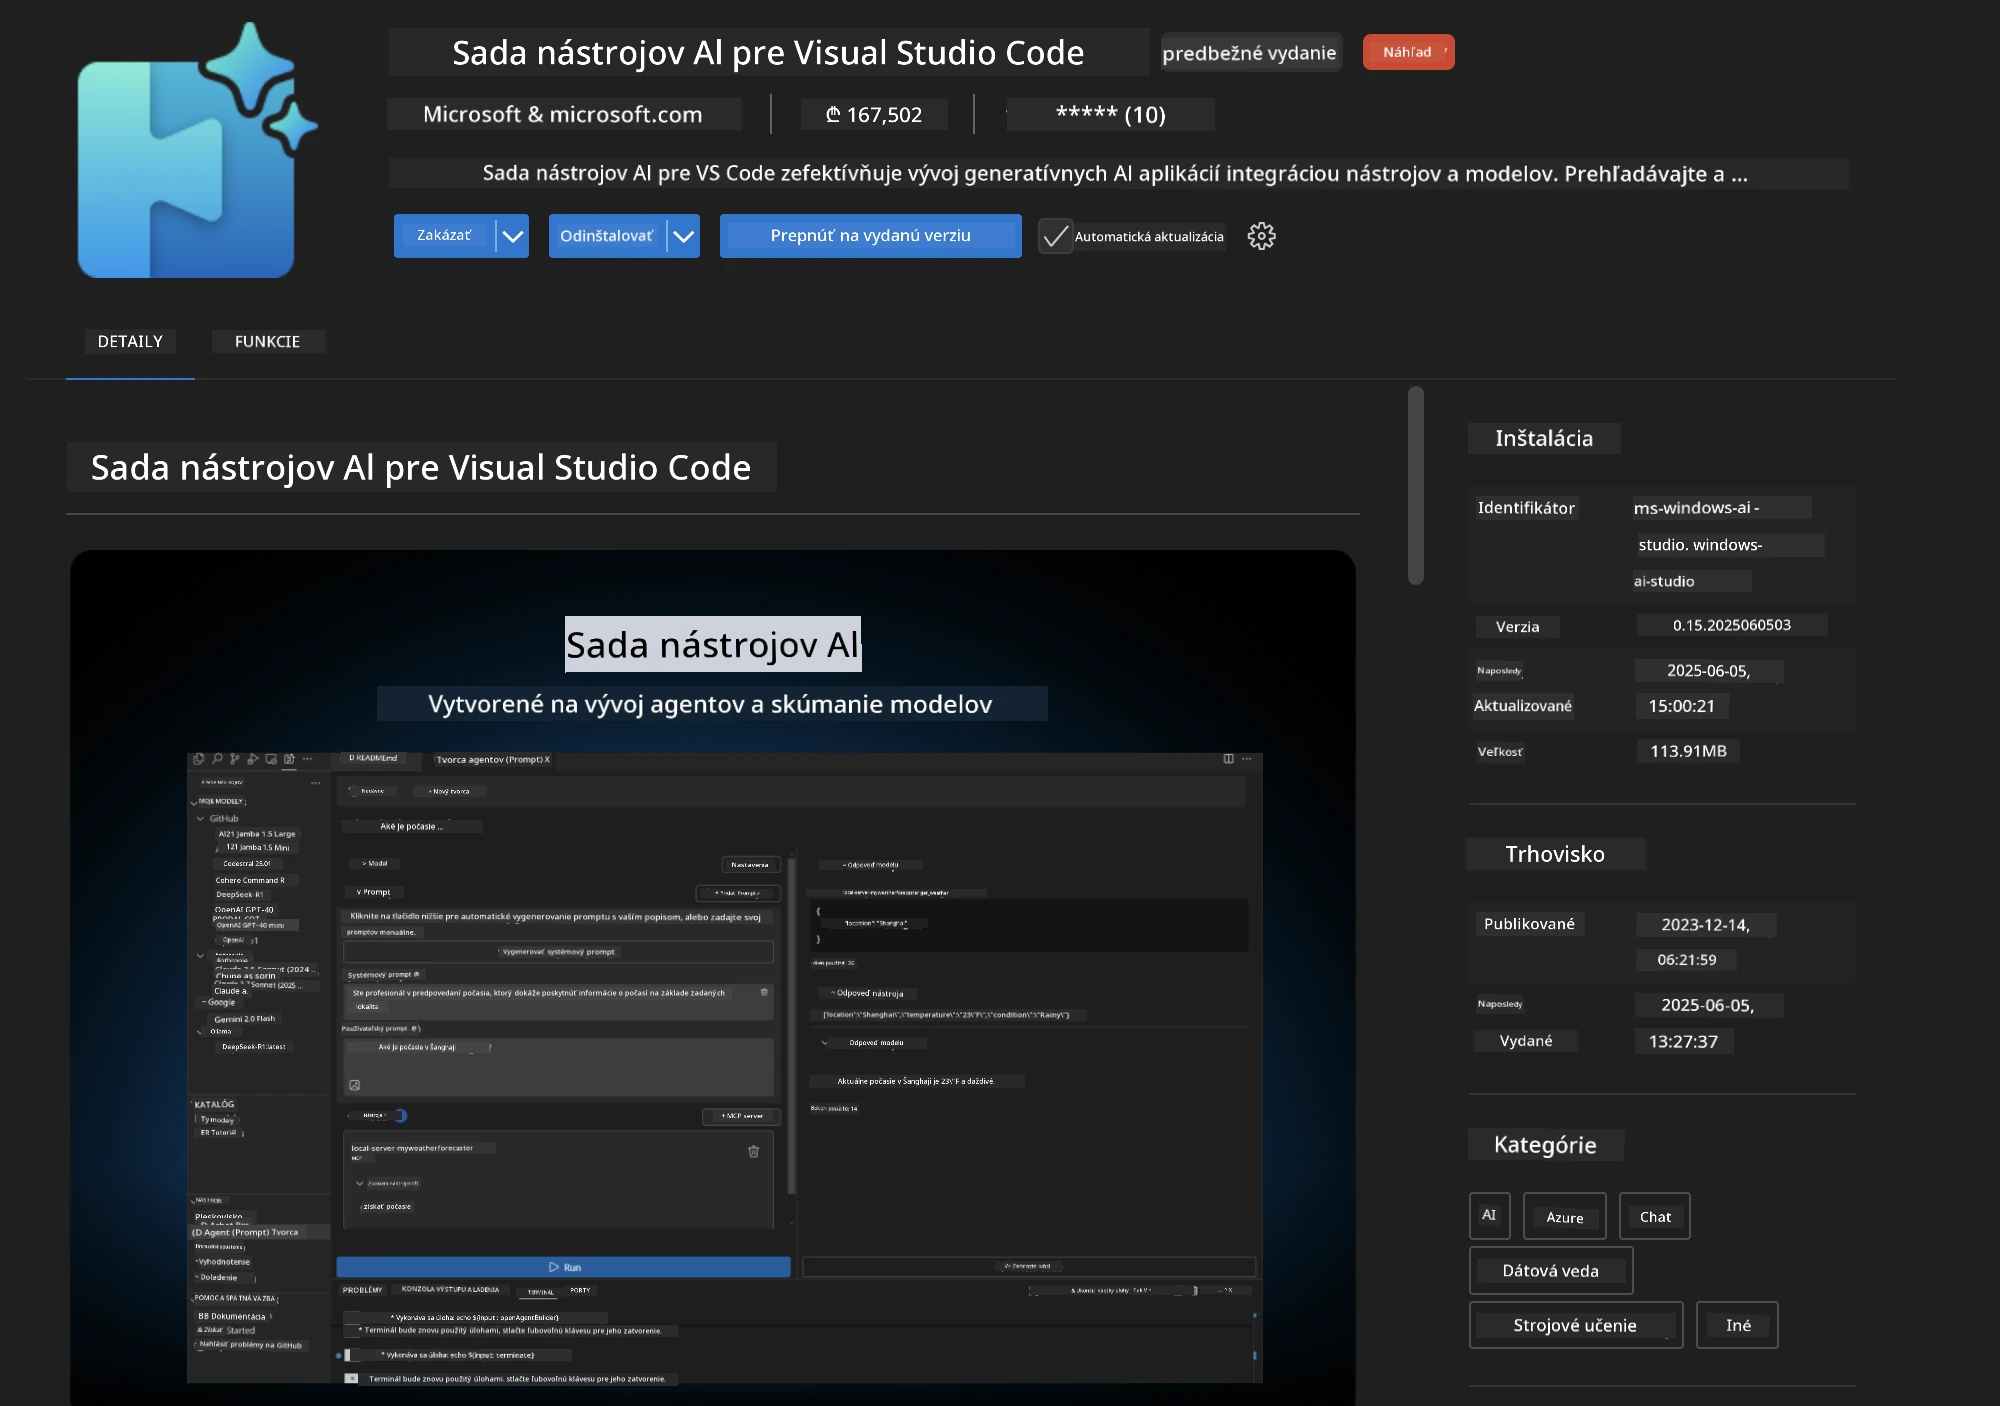
Task: Click Remote Explorer icon in README screenshot
Action: [271, 759]
